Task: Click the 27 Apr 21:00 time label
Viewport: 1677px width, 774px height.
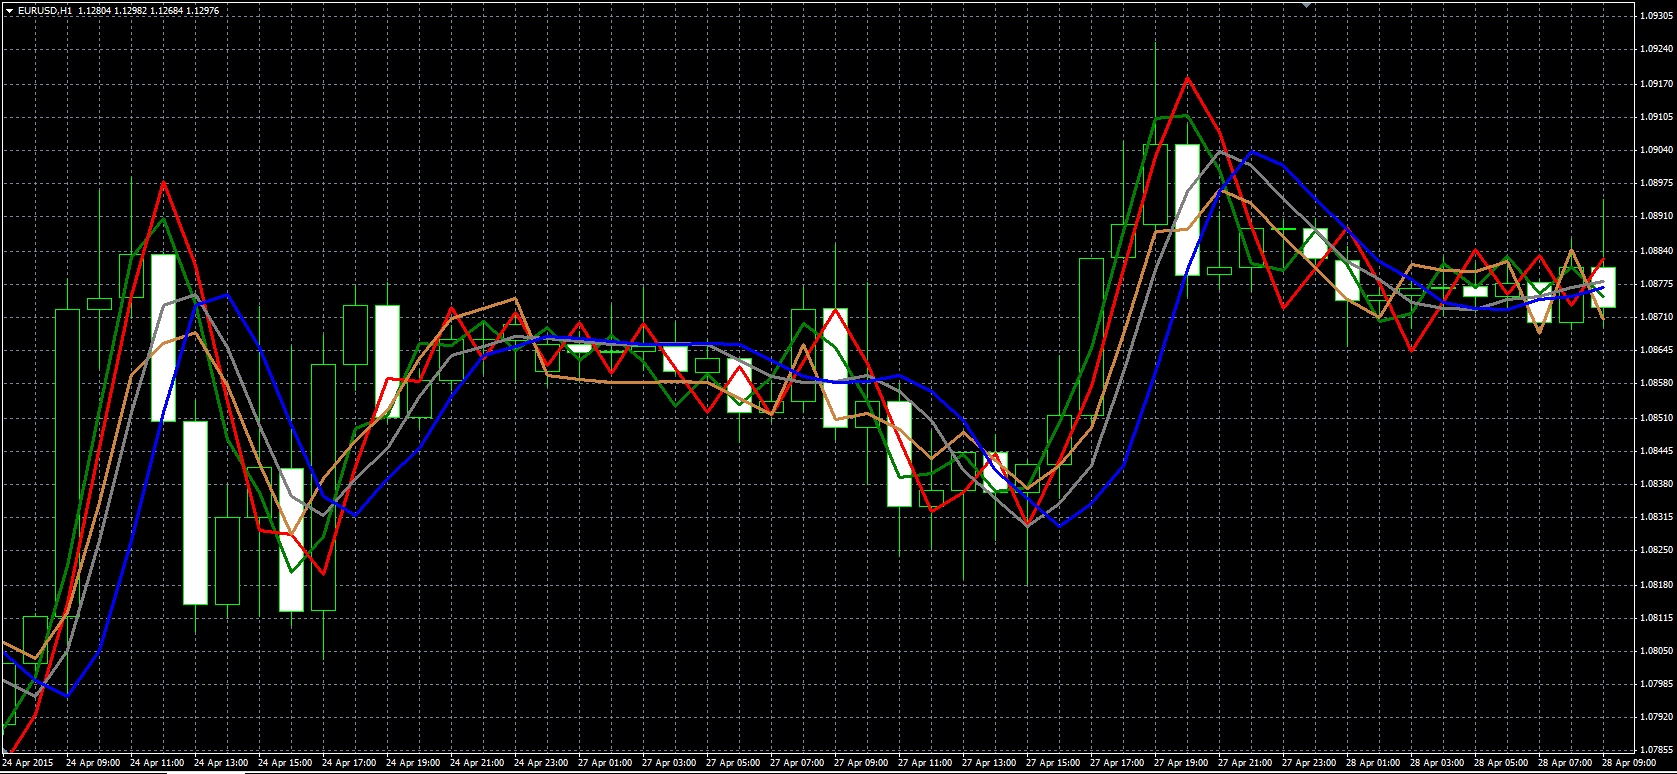Action: pos(1245,763)
